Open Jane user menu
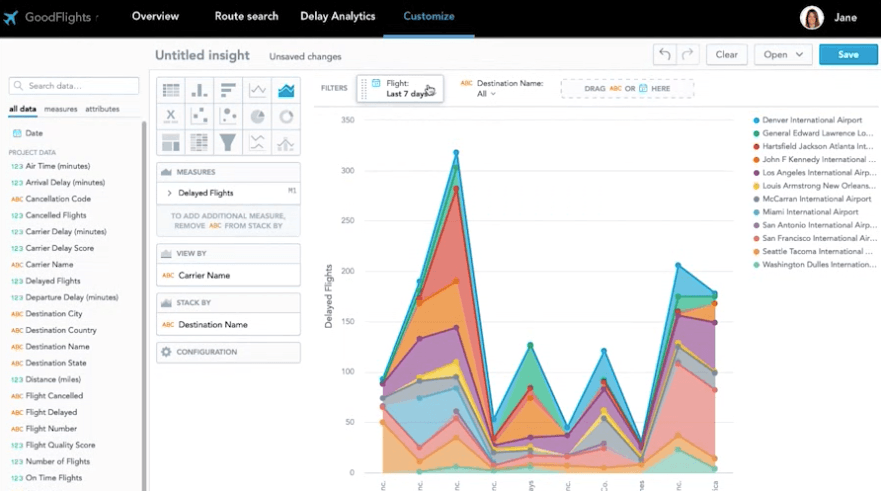The width and height of the screenshot is (881, 491). pos(845,17)
